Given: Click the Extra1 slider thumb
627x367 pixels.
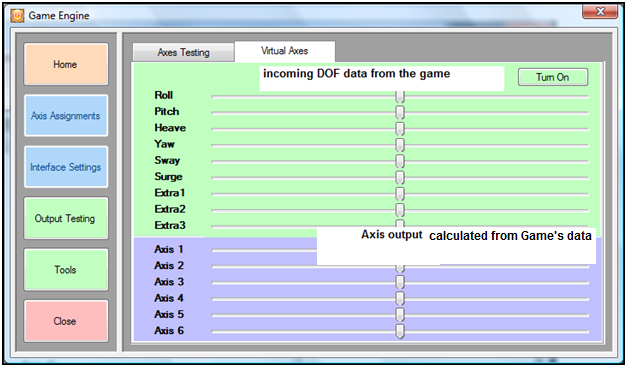Looking at the screenshot, I should (x=400, y=194).
